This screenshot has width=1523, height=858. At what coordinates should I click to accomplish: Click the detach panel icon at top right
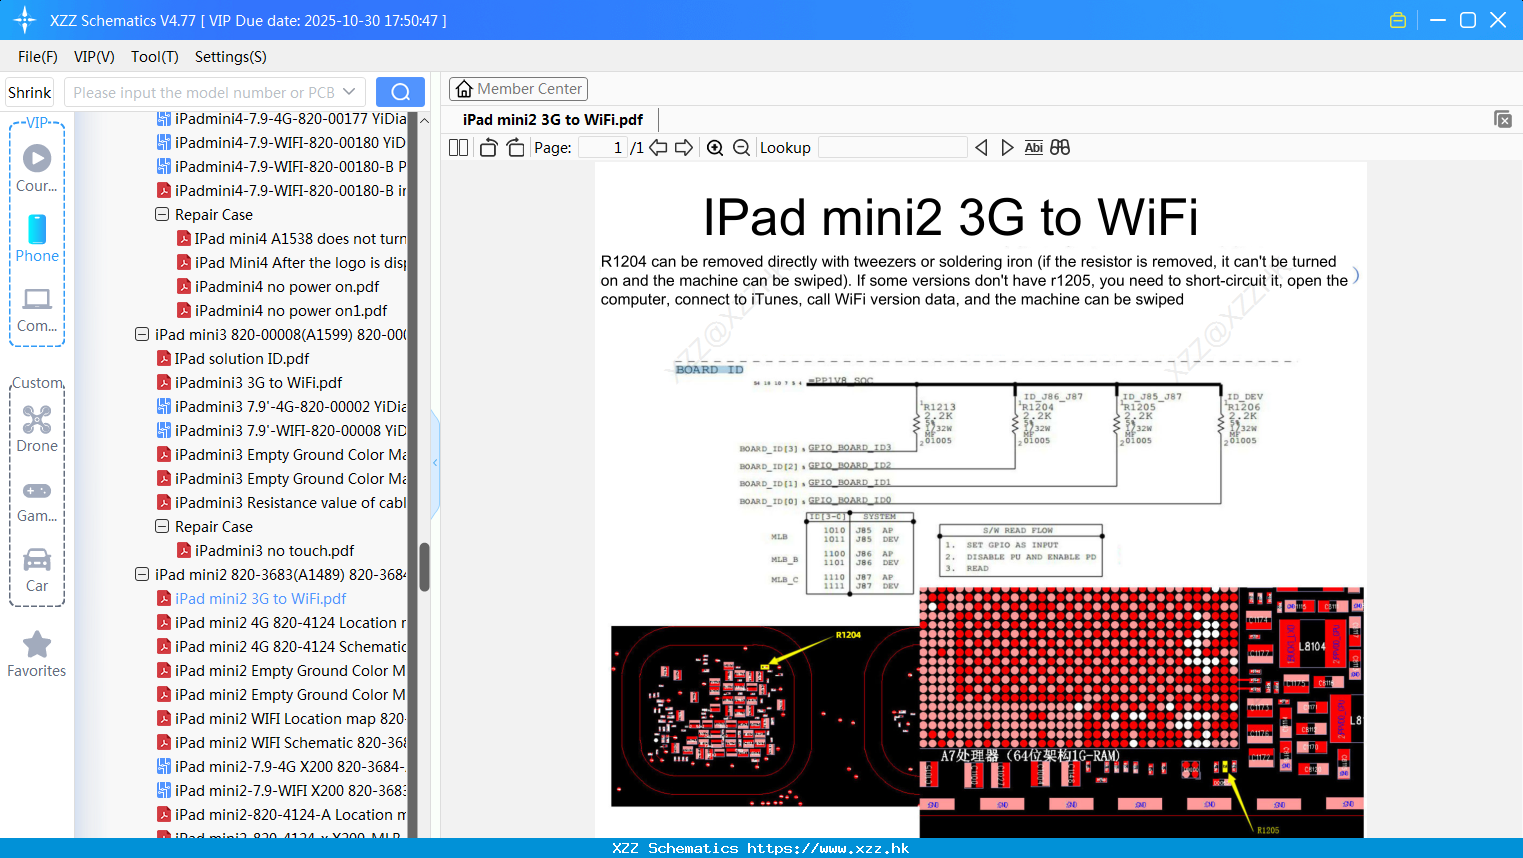click(1503, 119)
